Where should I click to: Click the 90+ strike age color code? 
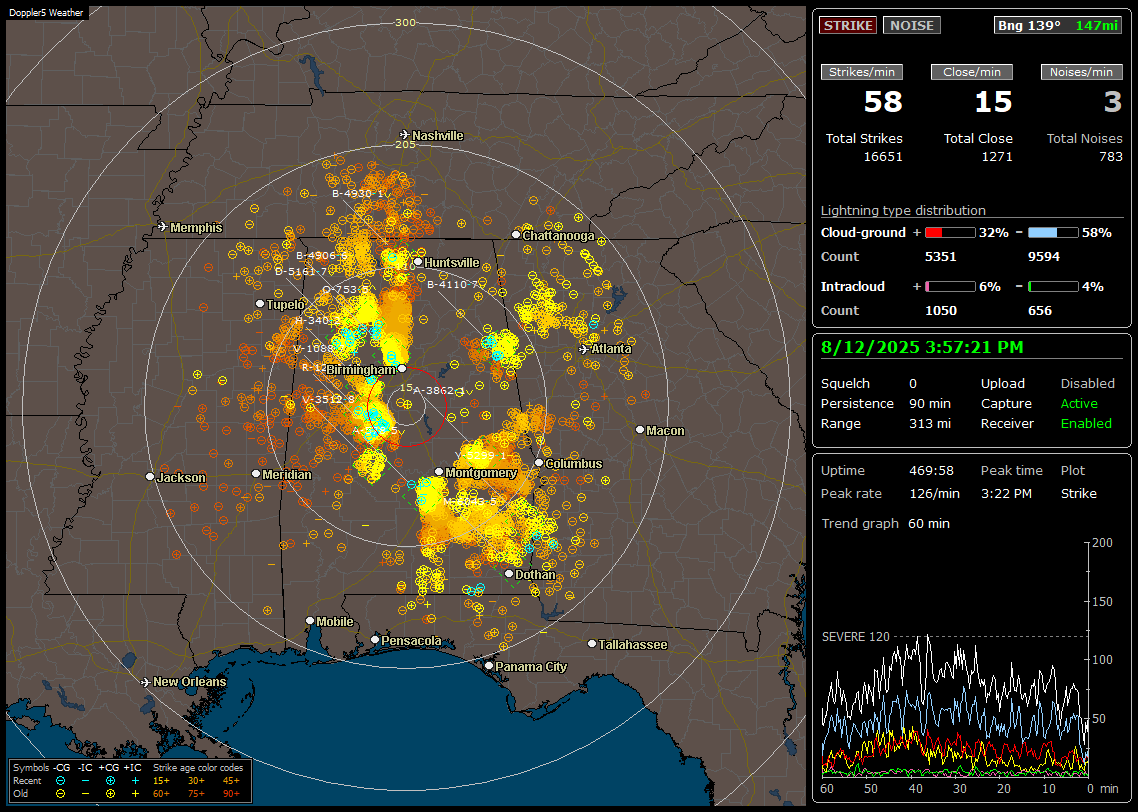231,794
